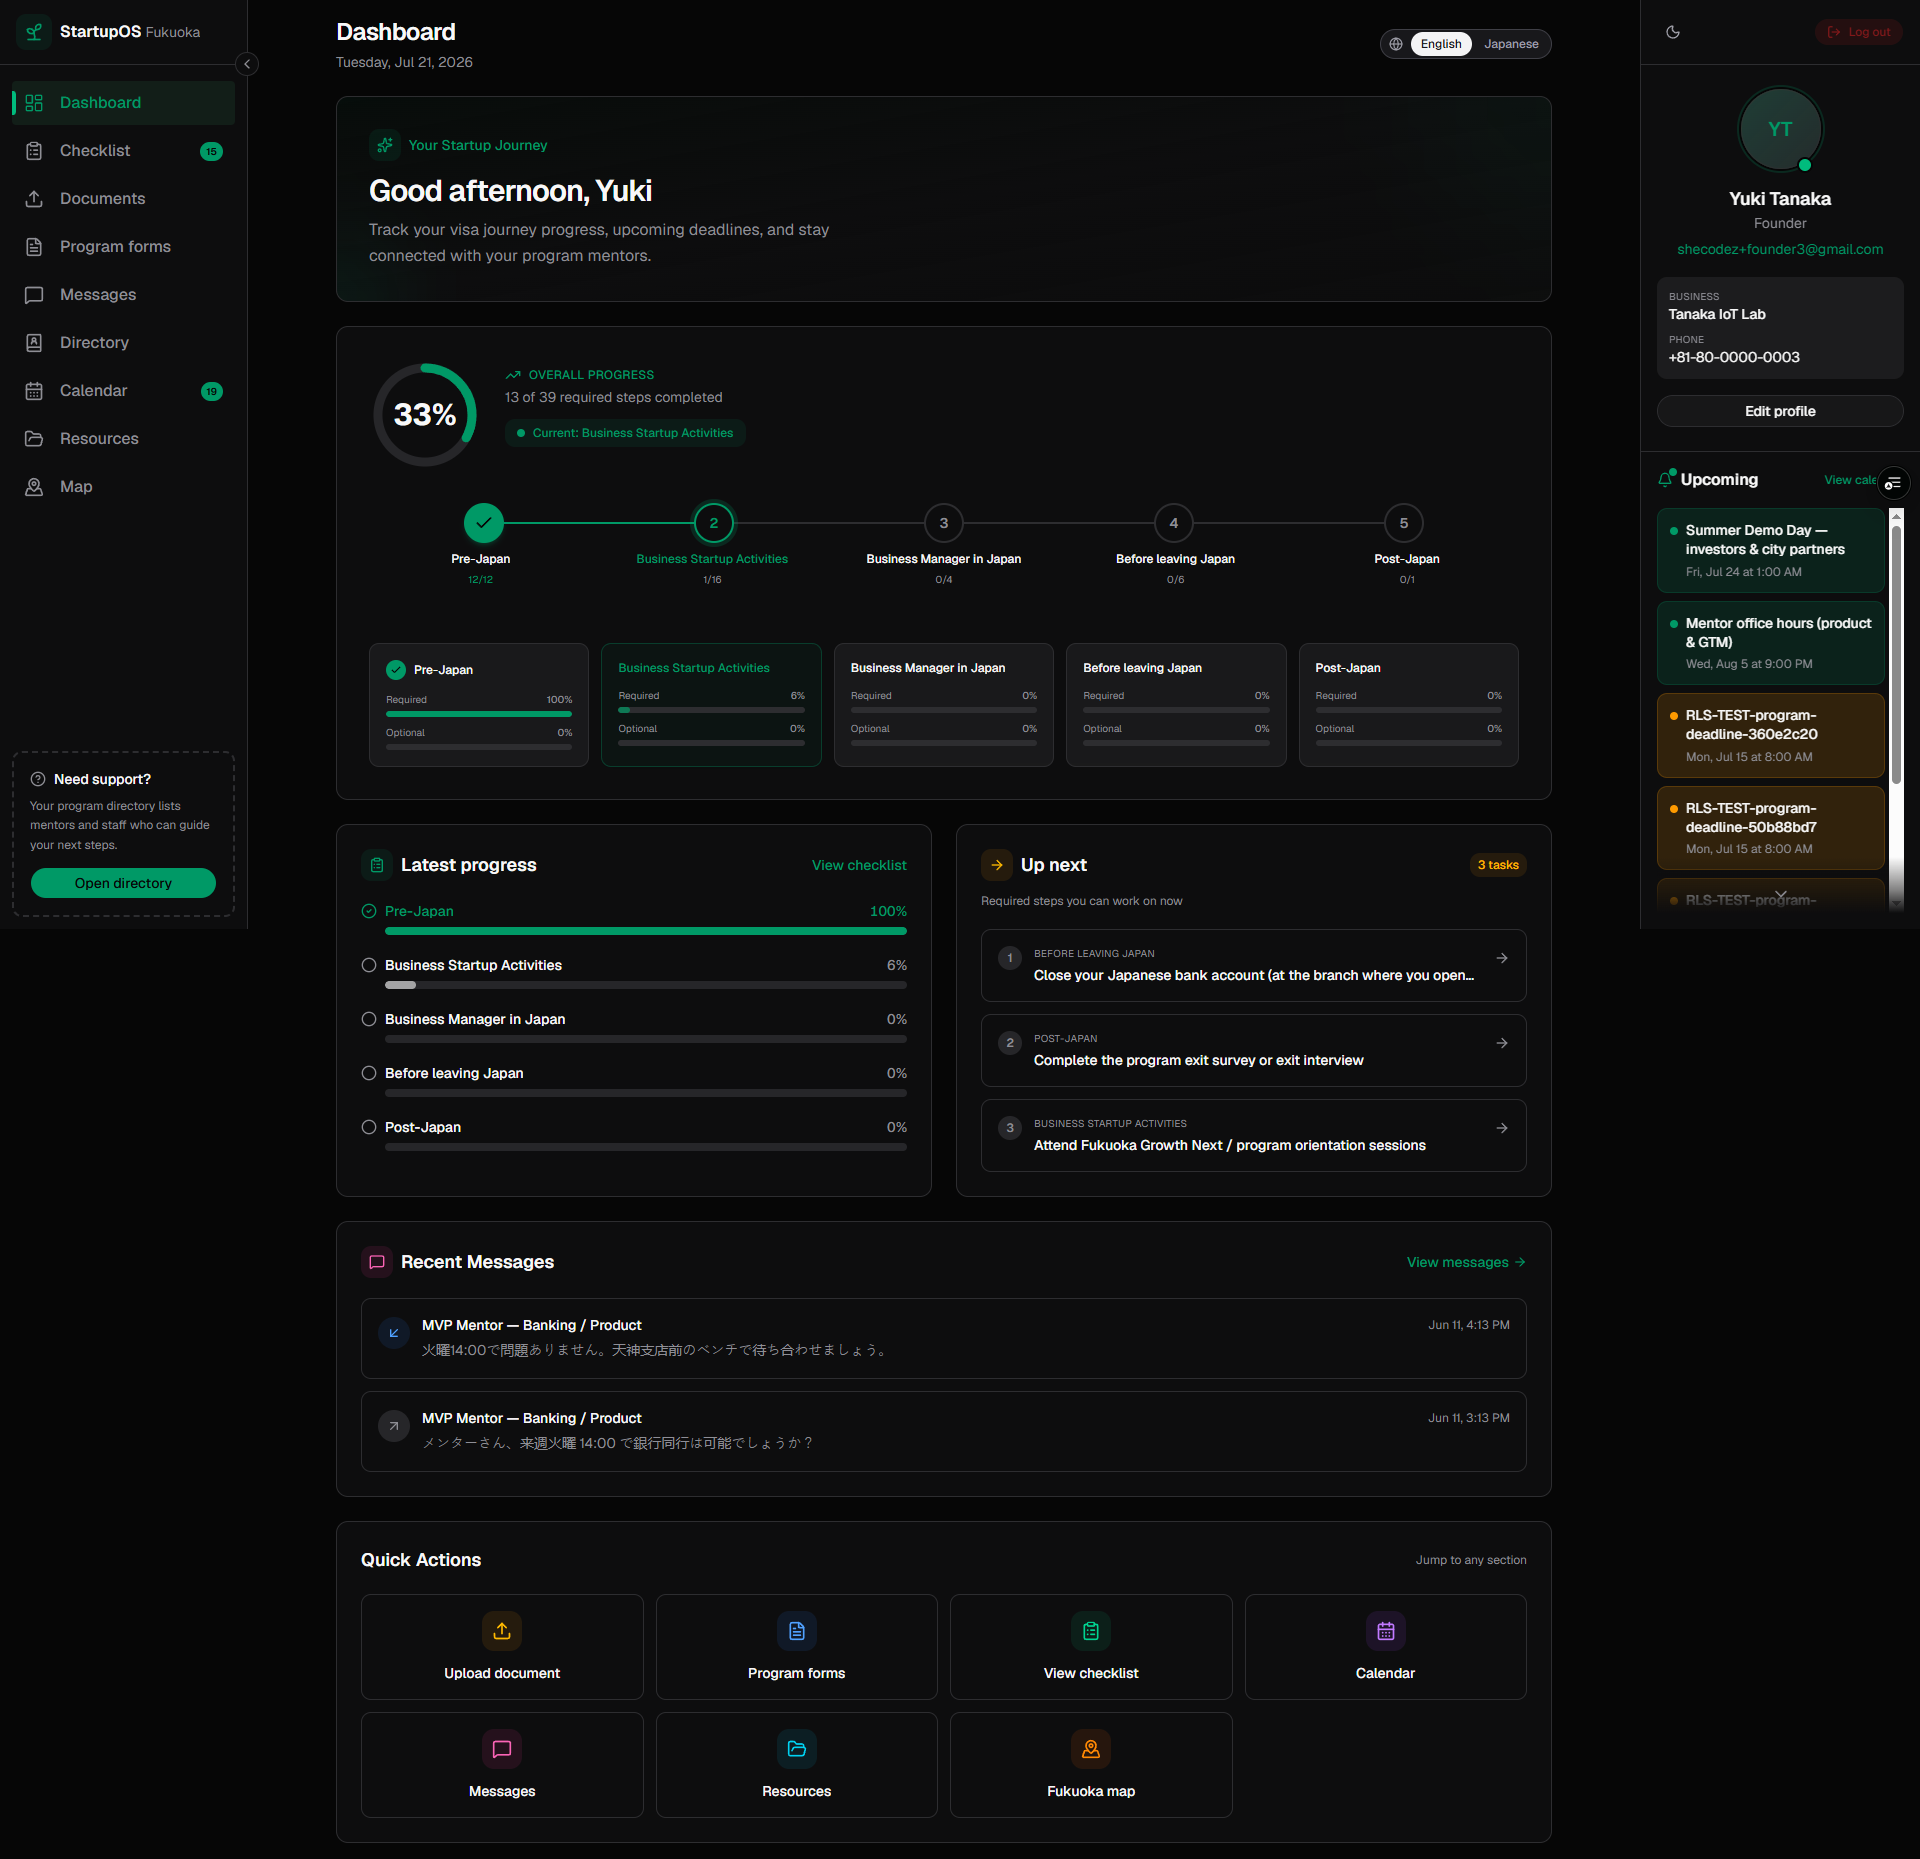Click the Upload document quick action
This screenshot has height=1859, width=1920.
click(x=502, y=1647)
